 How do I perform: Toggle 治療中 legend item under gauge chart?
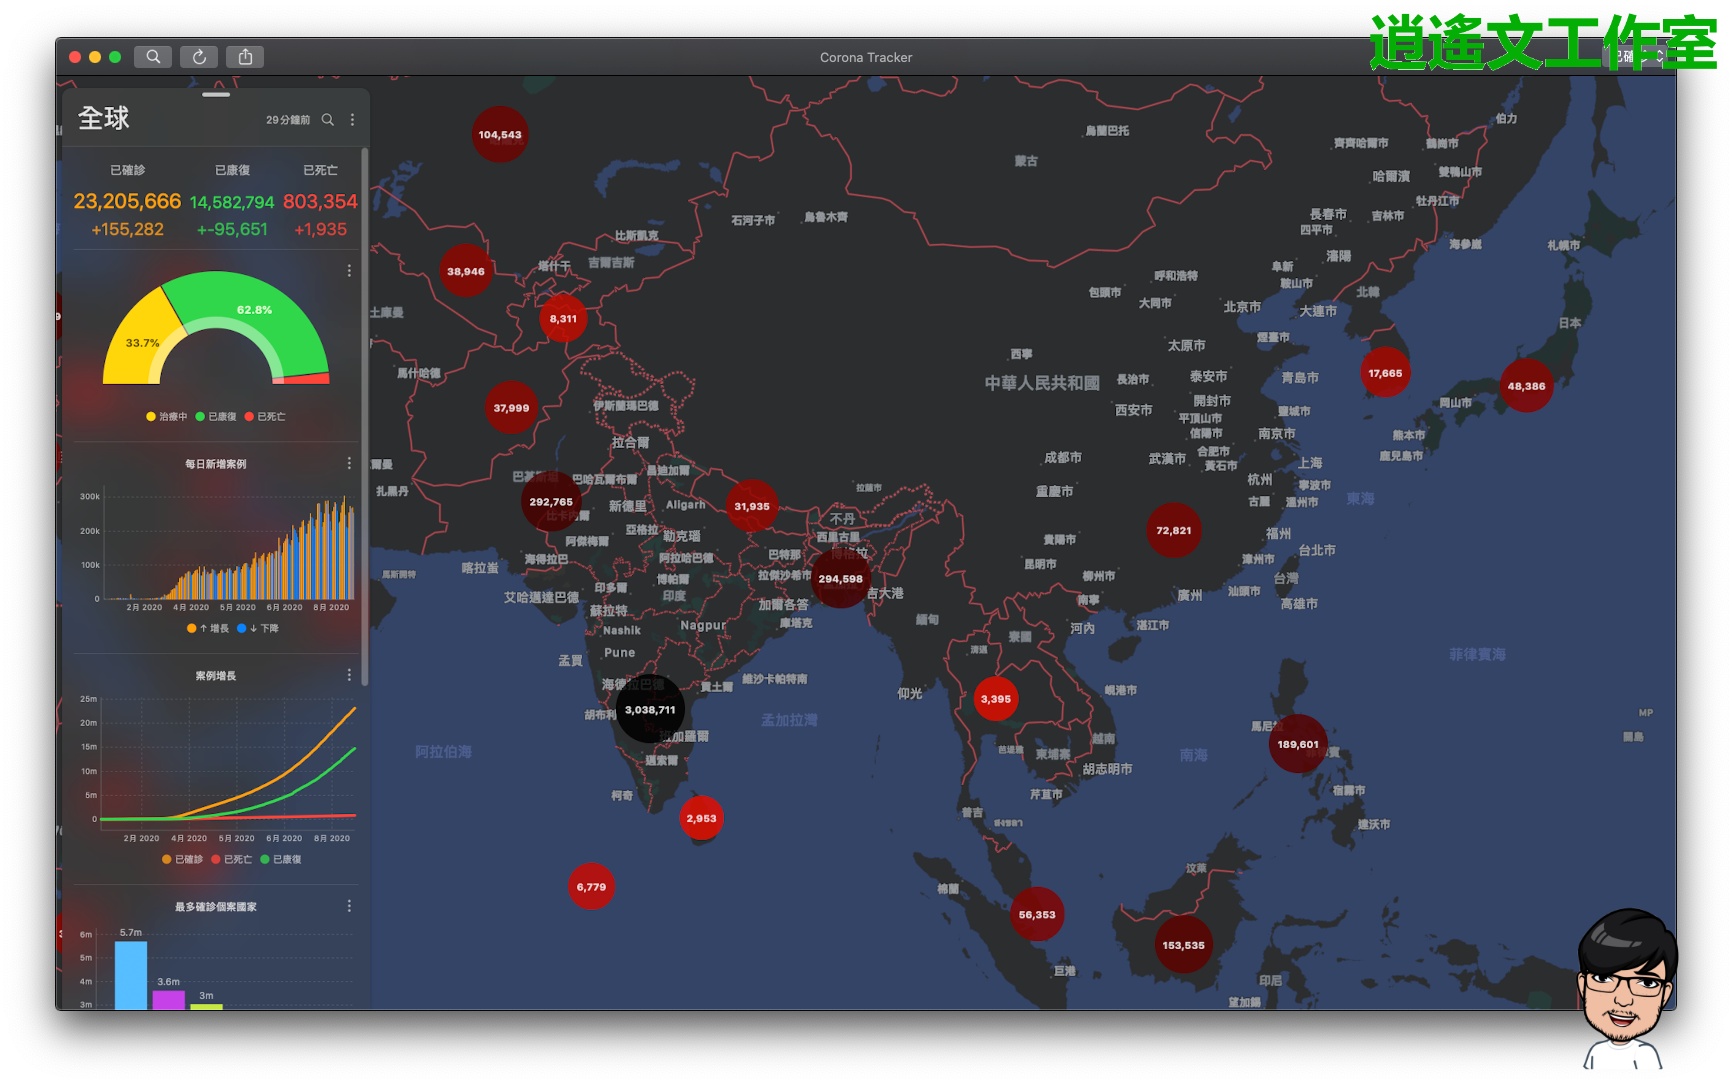click(167, 417)
